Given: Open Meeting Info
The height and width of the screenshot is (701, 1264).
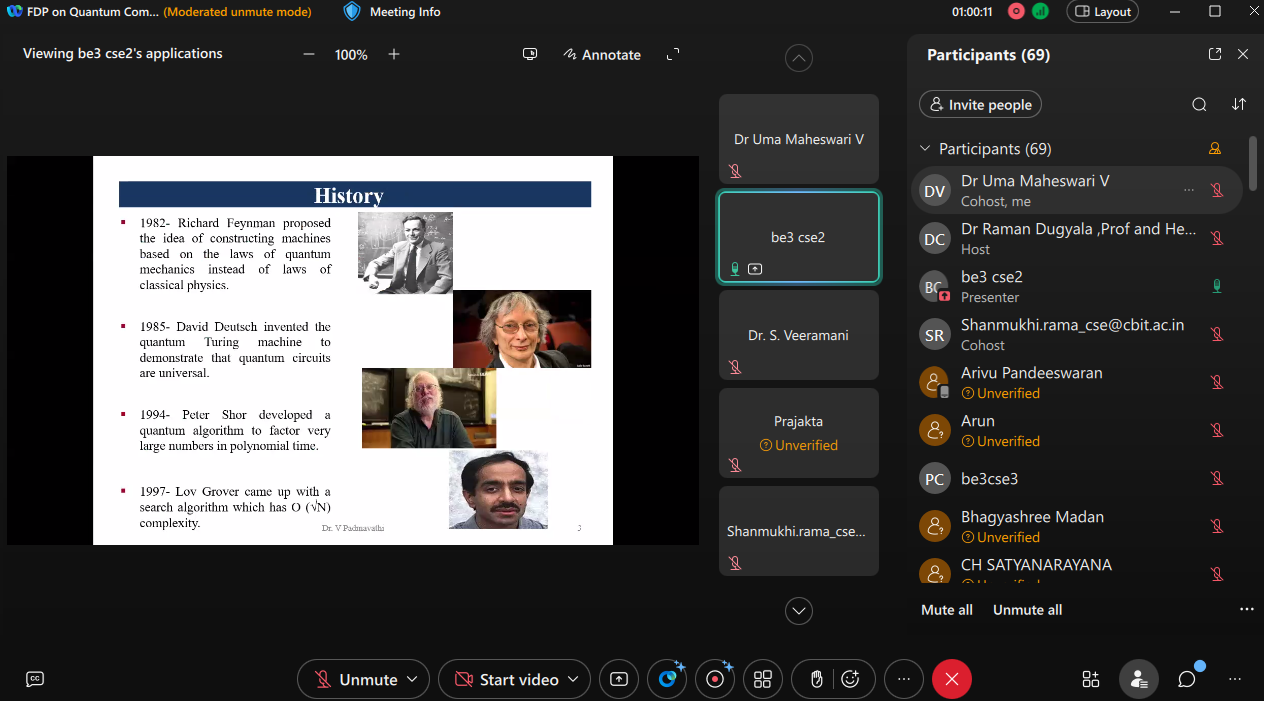Looking at the screenshot, I should 392,12.
